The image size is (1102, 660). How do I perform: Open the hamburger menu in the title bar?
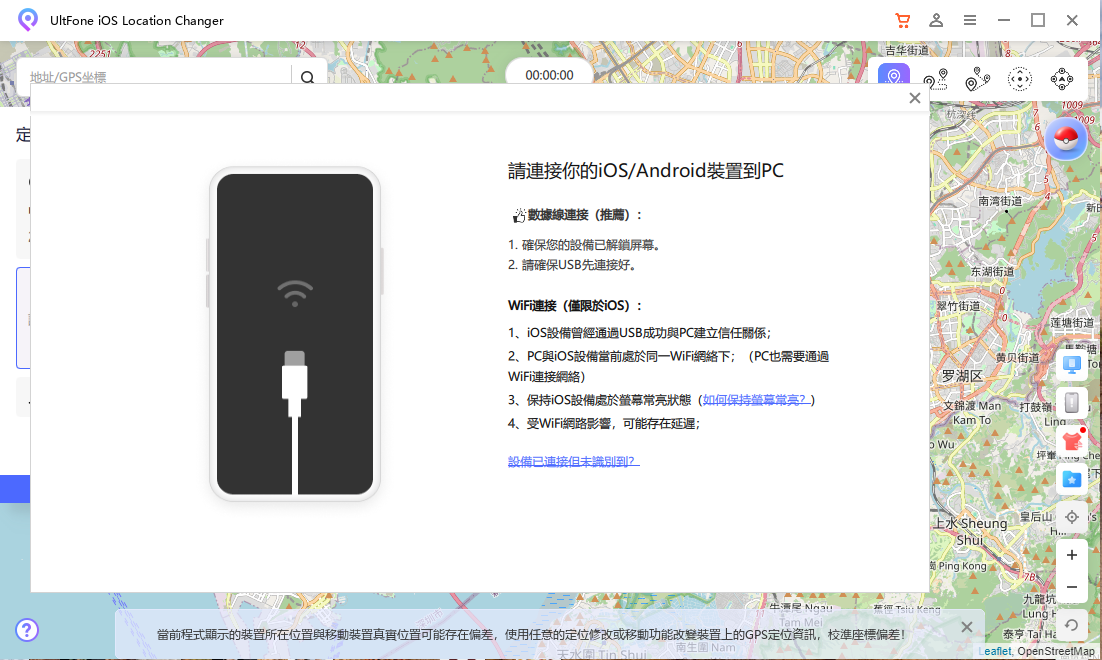click(969, 20)
